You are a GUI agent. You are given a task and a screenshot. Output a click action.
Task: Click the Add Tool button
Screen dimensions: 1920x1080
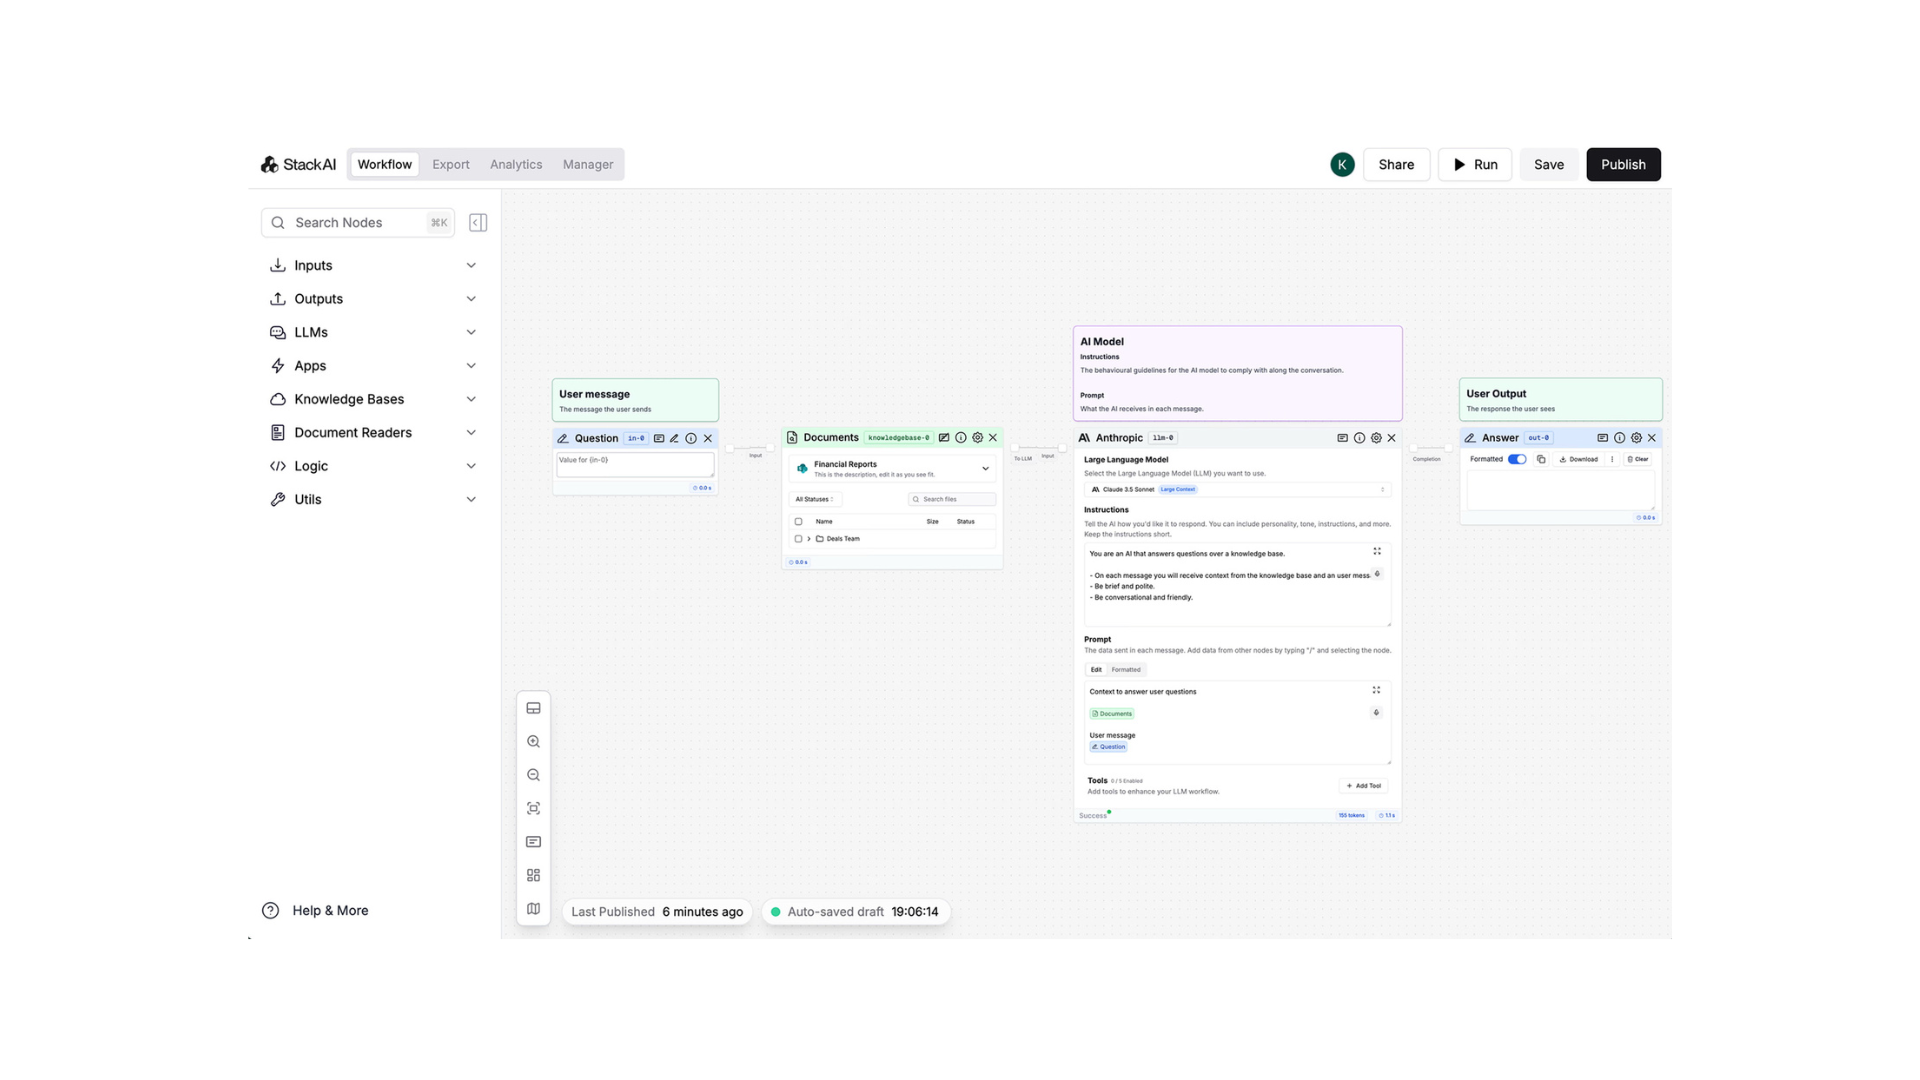[x=1363, y=786]
